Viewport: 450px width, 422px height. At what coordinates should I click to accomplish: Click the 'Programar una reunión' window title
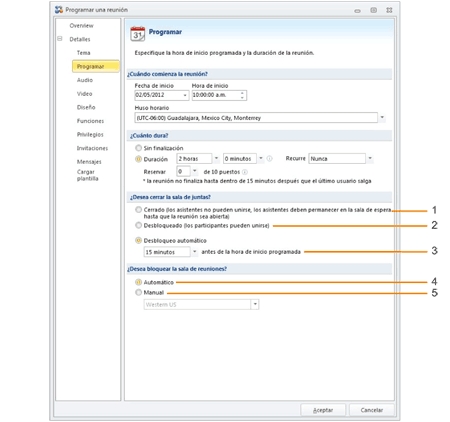(x=96, y=10)
